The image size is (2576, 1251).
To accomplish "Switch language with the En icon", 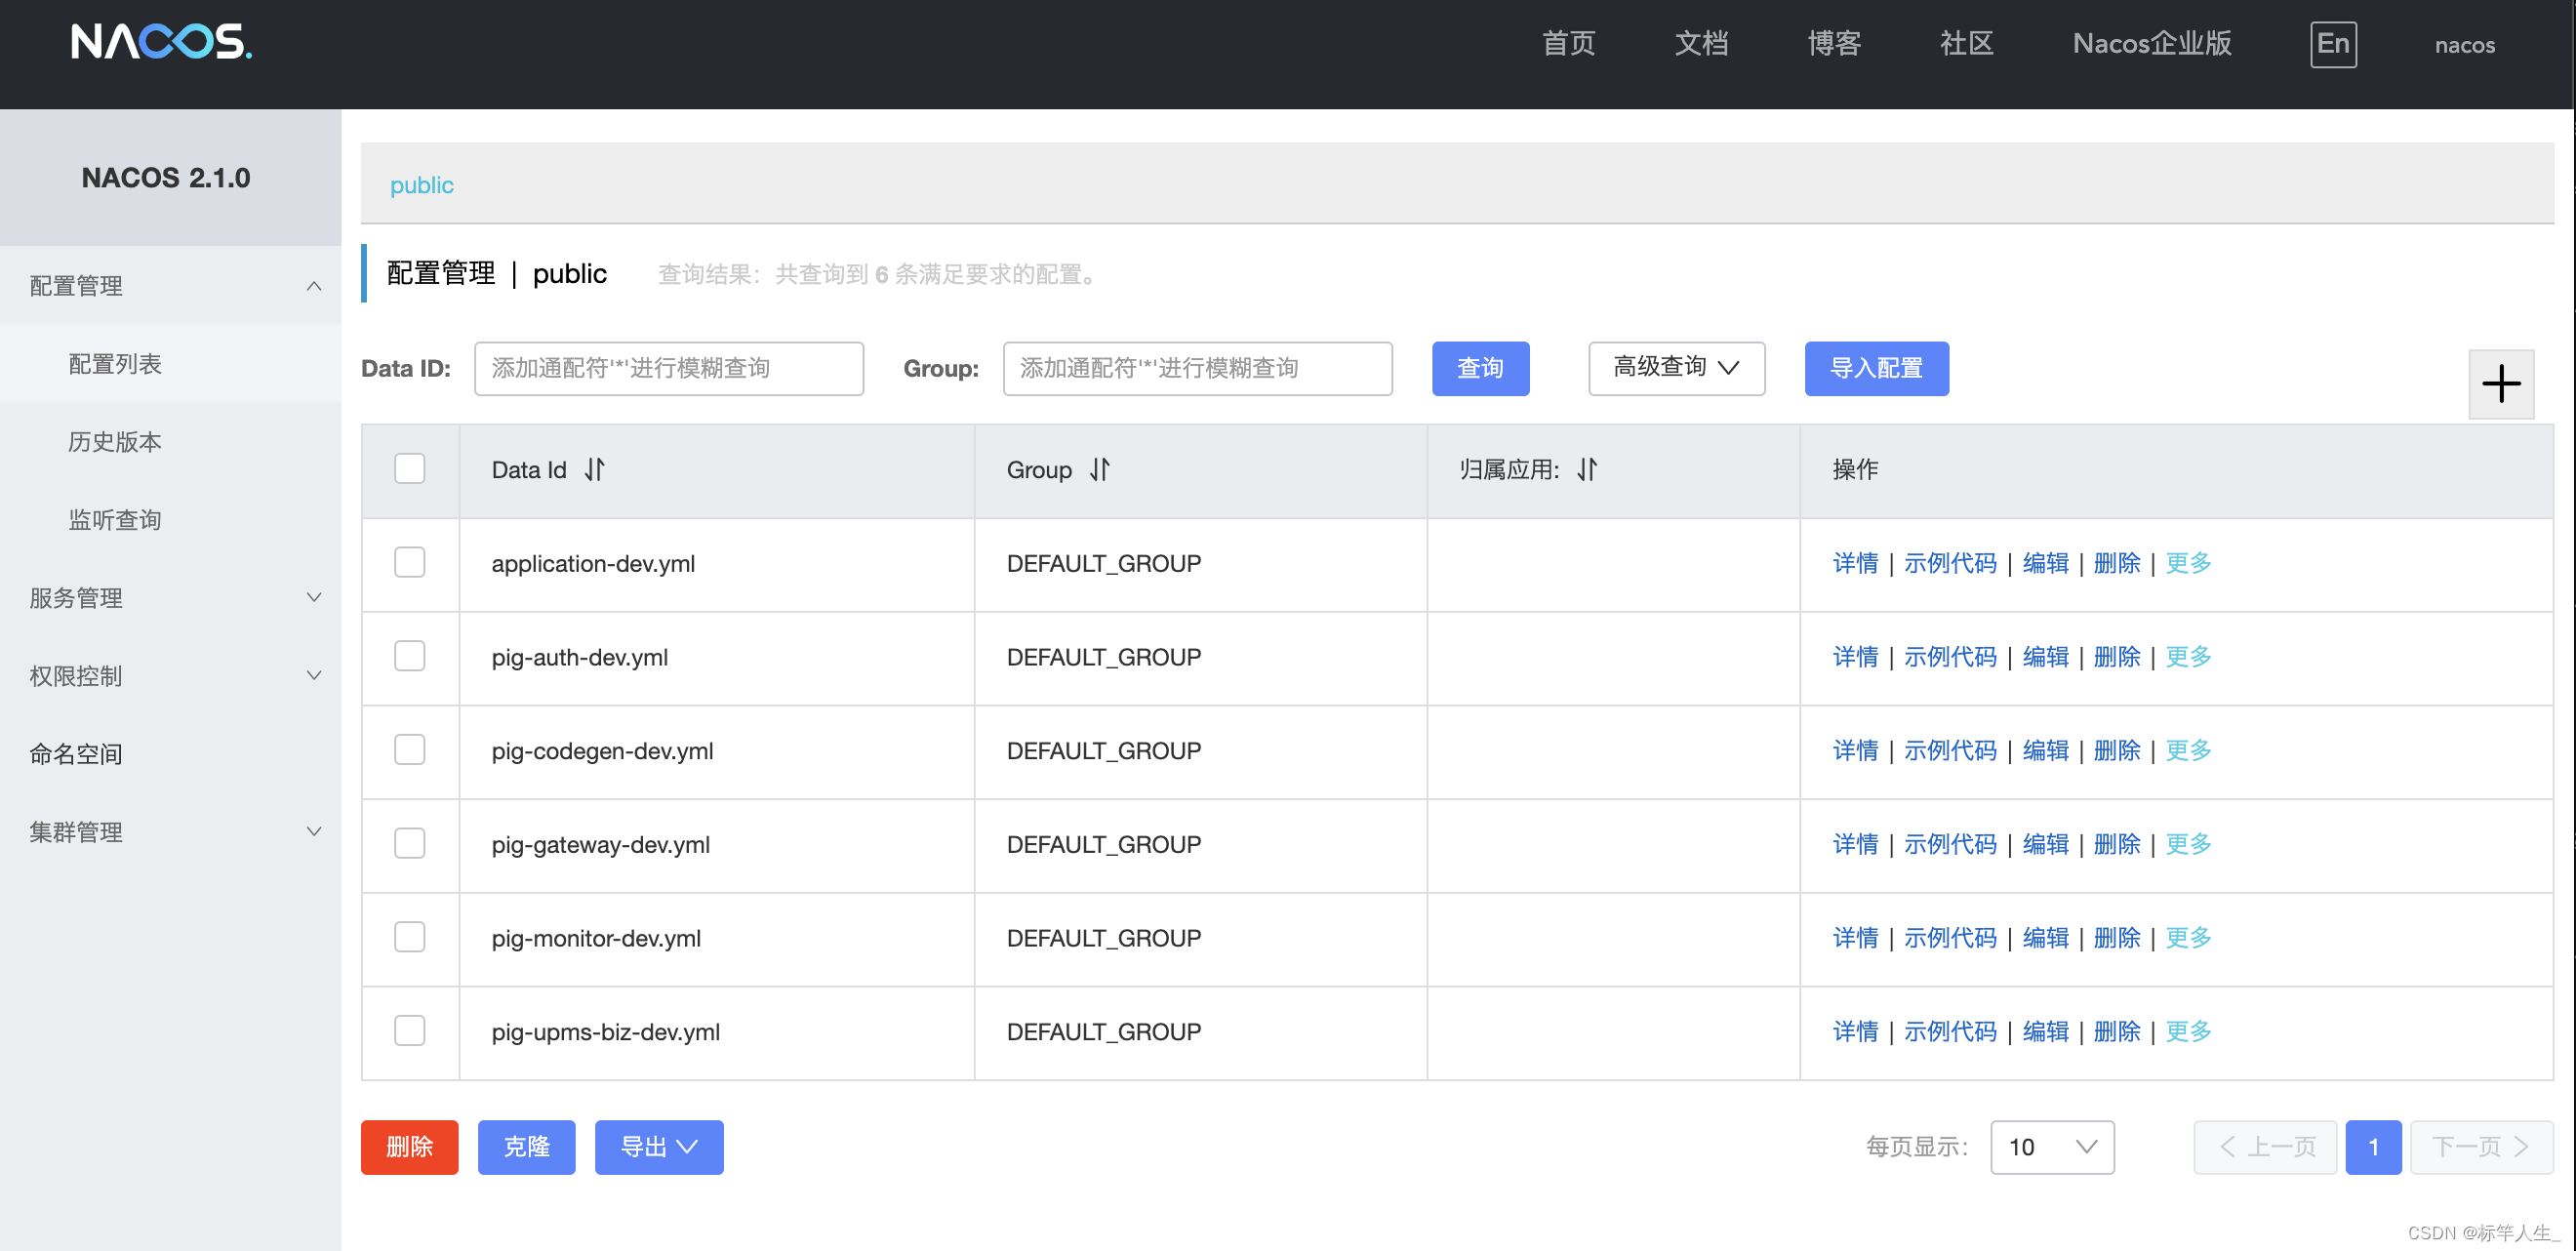I will click(2332, 44).
